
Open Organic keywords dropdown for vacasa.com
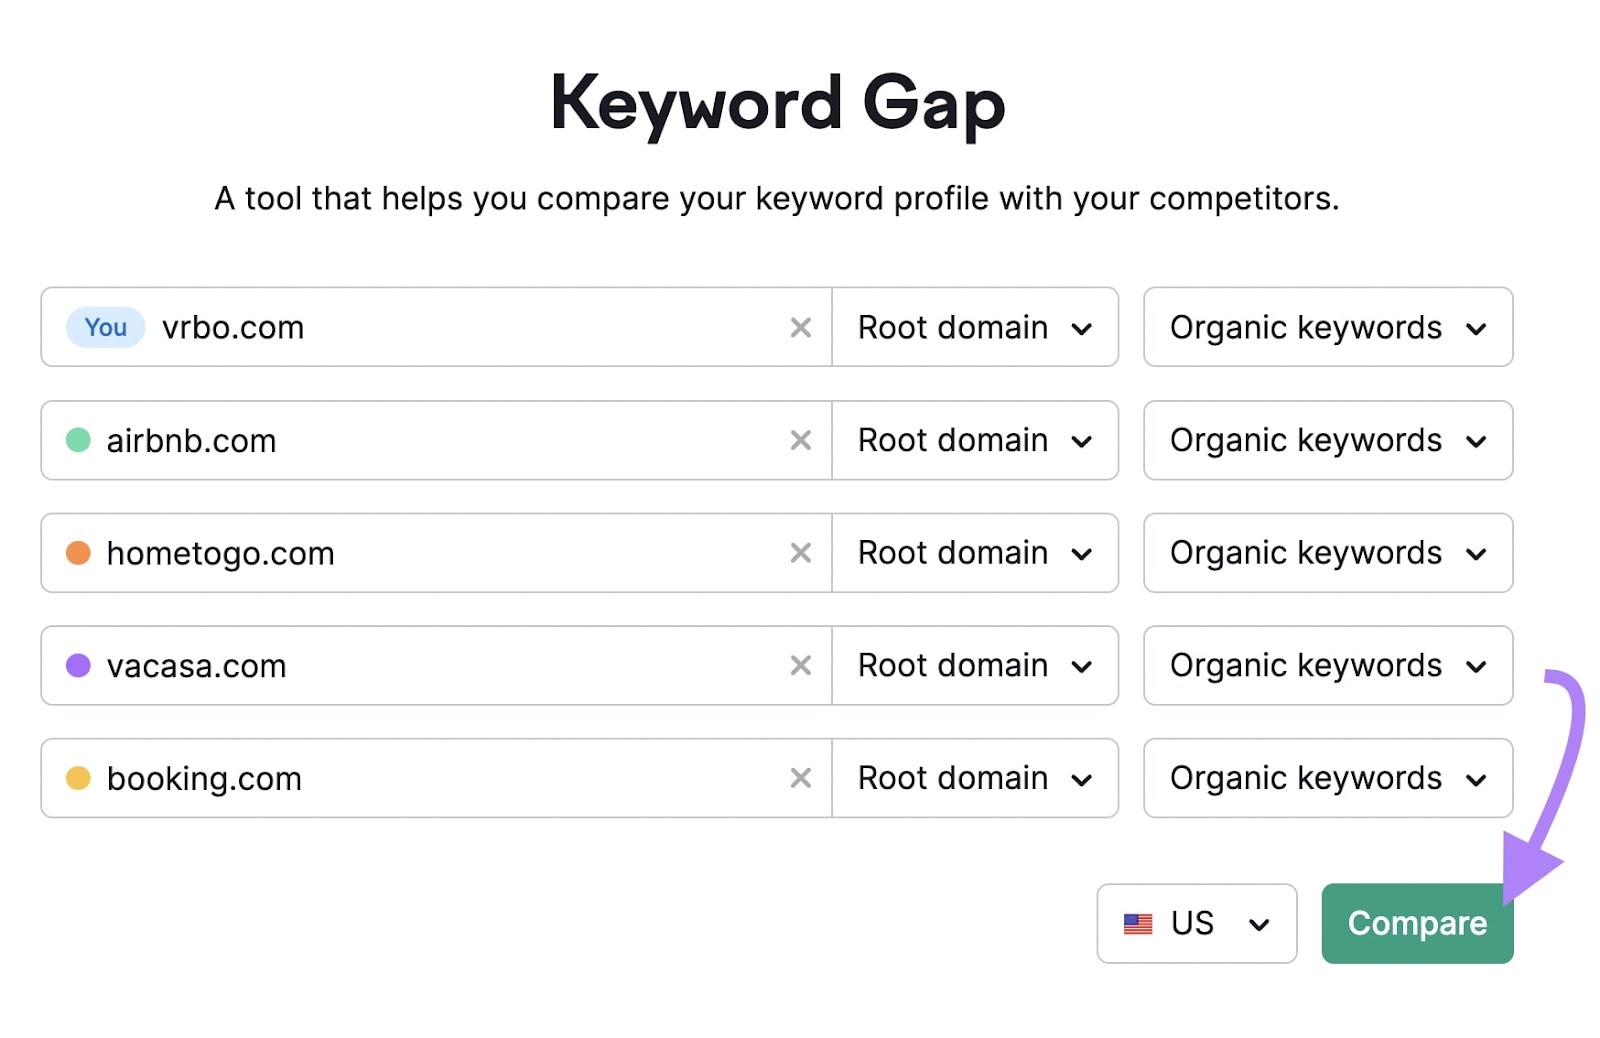1327,665
